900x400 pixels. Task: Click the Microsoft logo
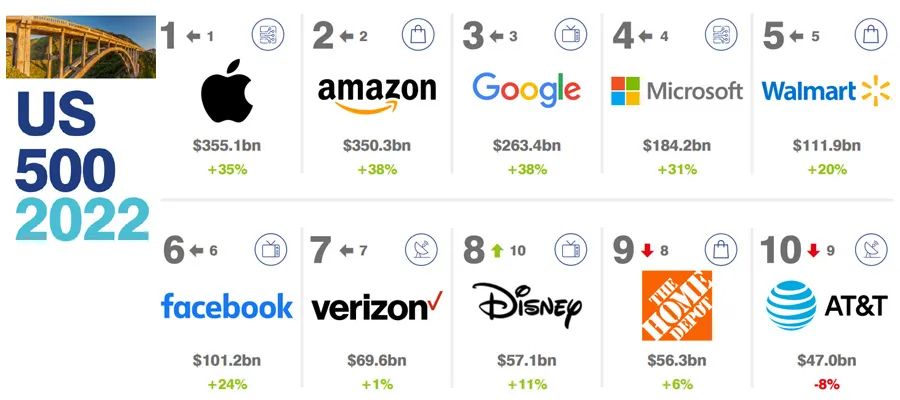[677, 91]
